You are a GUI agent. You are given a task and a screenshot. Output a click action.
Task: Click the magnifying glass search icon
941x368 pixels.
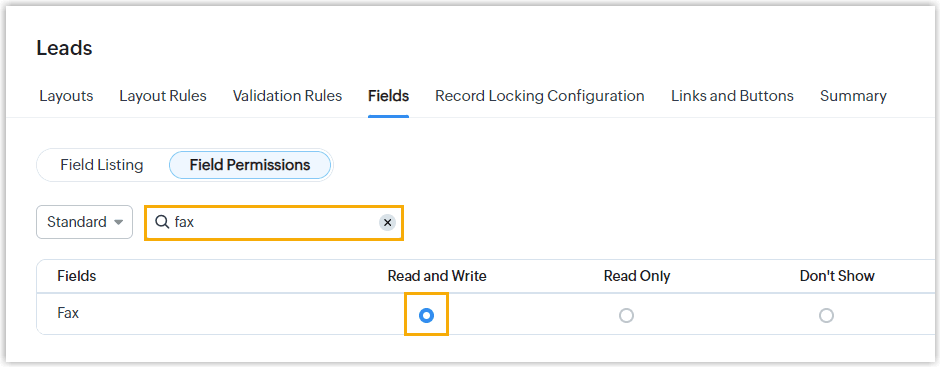click(161, 222)
